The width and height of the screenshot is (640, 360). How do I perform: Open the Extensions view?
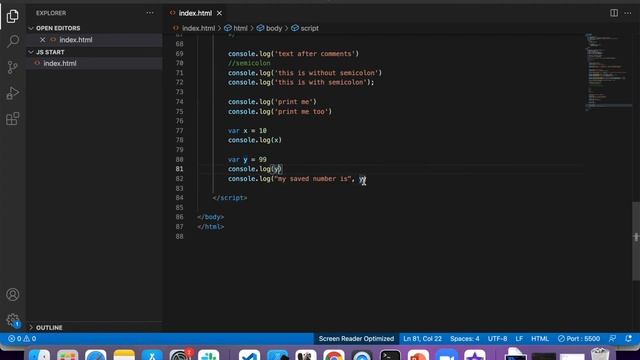(13, 119)
